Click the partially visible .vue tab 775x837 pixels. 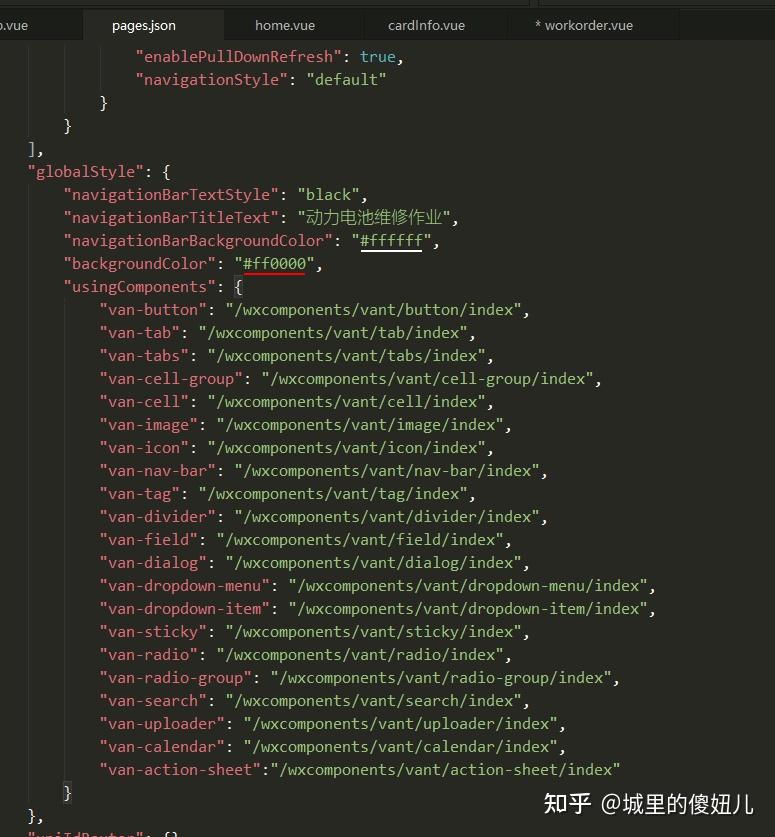[14, 26]
